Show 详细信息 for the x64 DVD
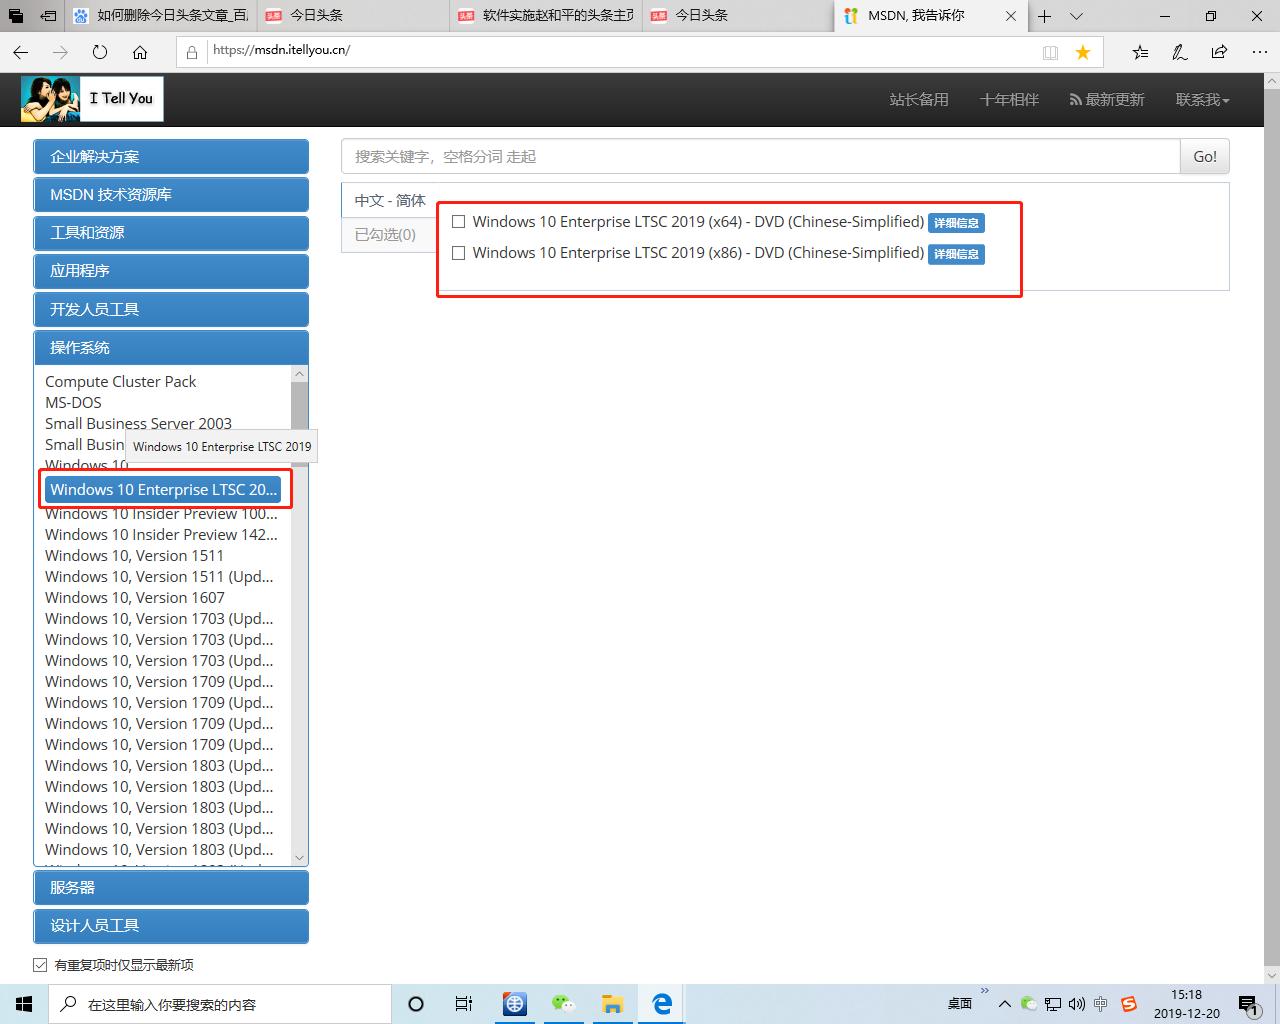Screen dimensions: 1280x1024 coord(956,223)
